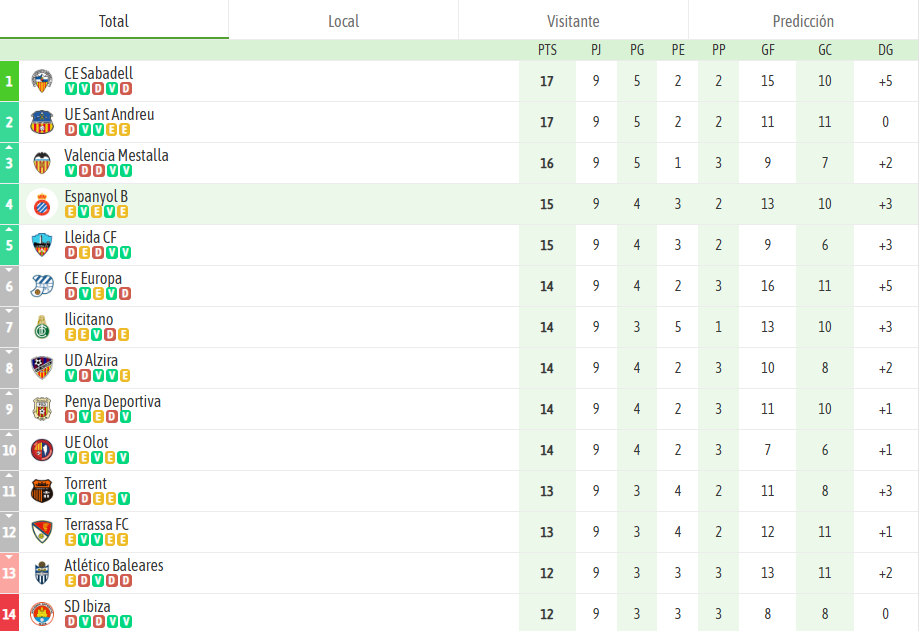Screen dimensions: 919x631
Task: Click the yellow E form badge next to Ilicitano
Action: [x=69, y=334]
